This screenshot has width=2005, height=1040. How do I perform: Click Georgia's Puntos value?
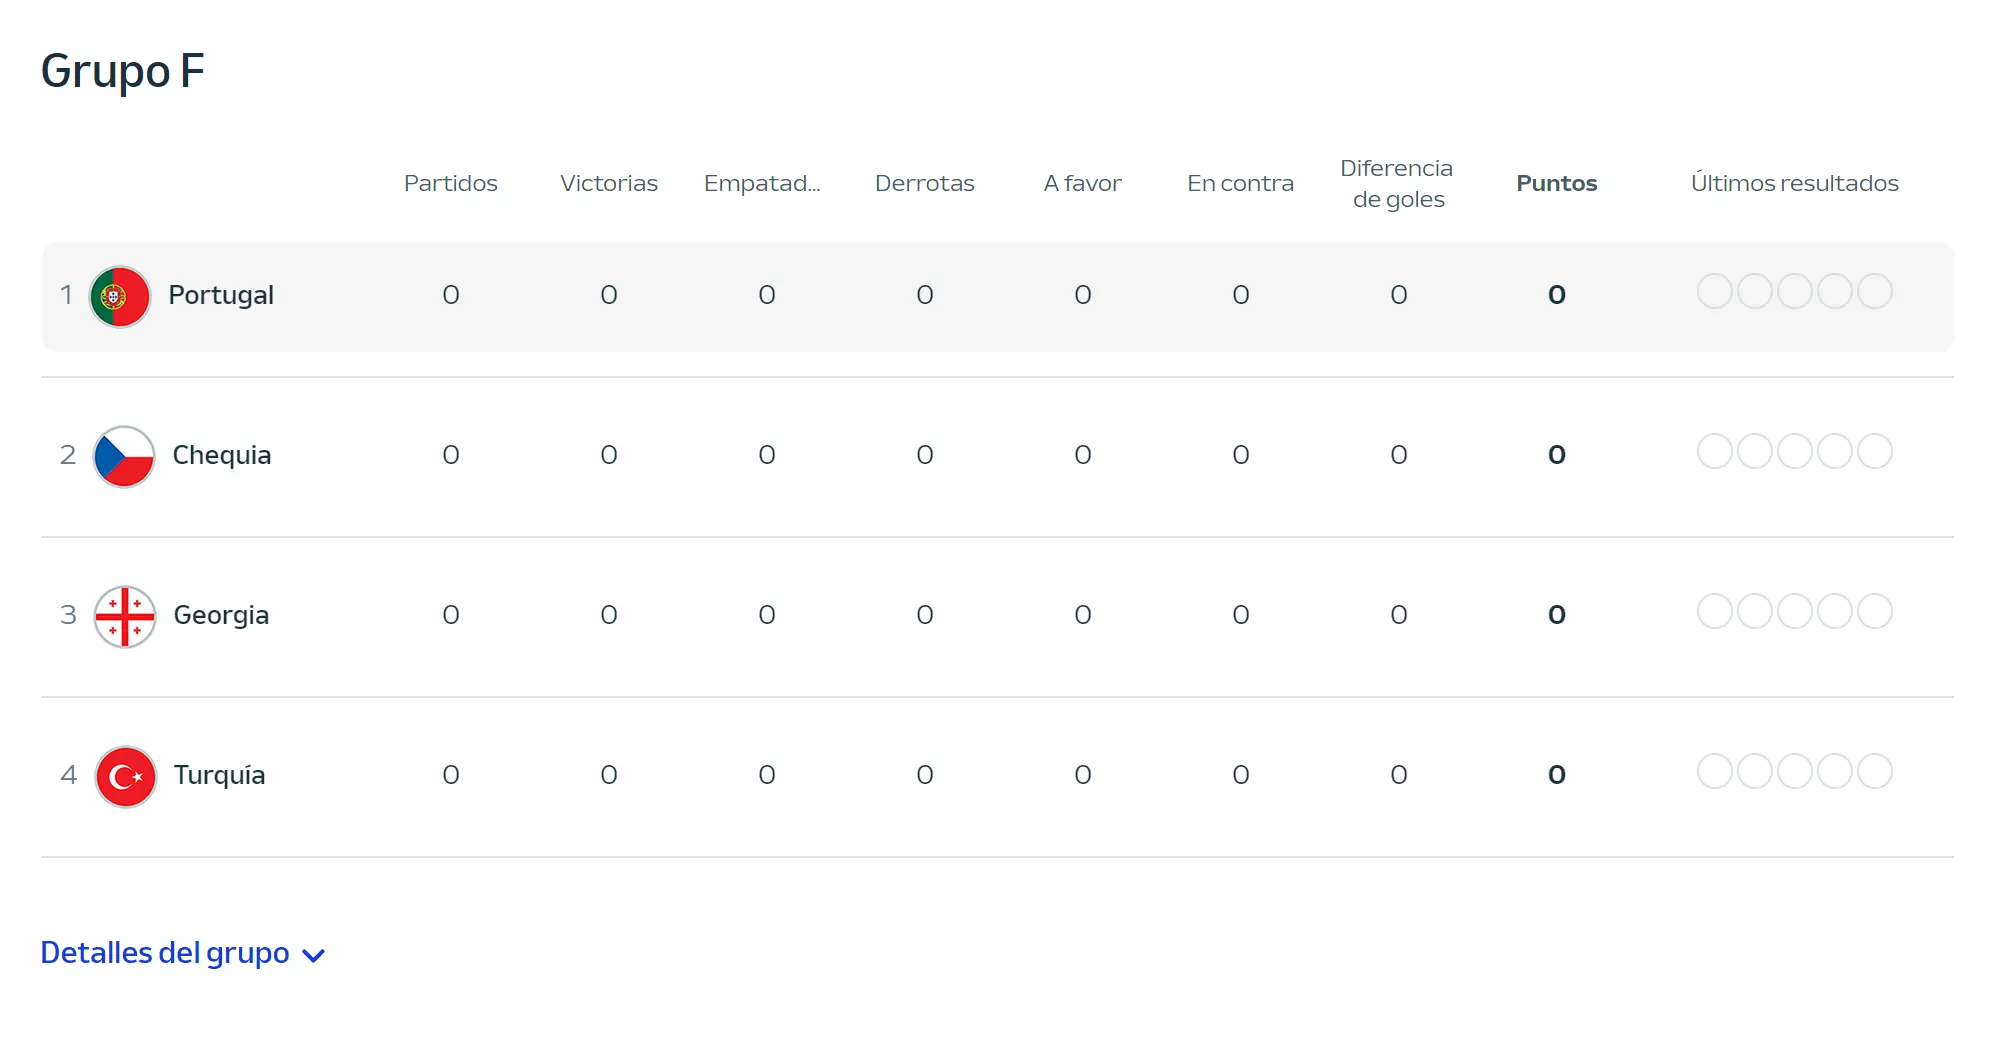[x=1557, y=615]
